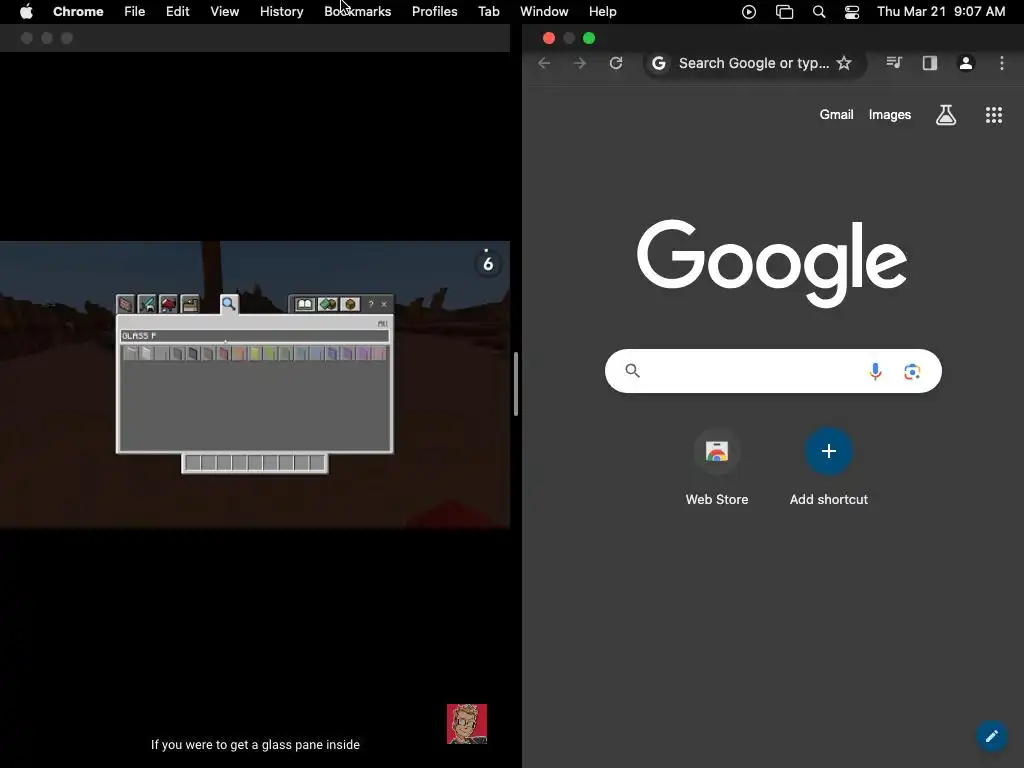The image size is (1024, 768).
Task: Select the magnifying glass search tab
Action: (229, 304)
